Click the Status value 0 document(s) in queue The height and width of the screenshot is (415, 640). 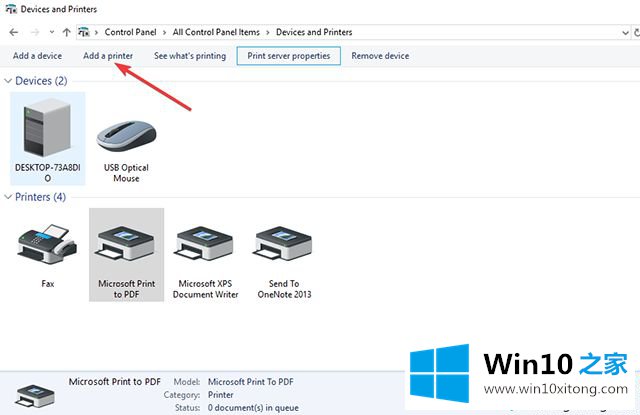coord(253,408)
